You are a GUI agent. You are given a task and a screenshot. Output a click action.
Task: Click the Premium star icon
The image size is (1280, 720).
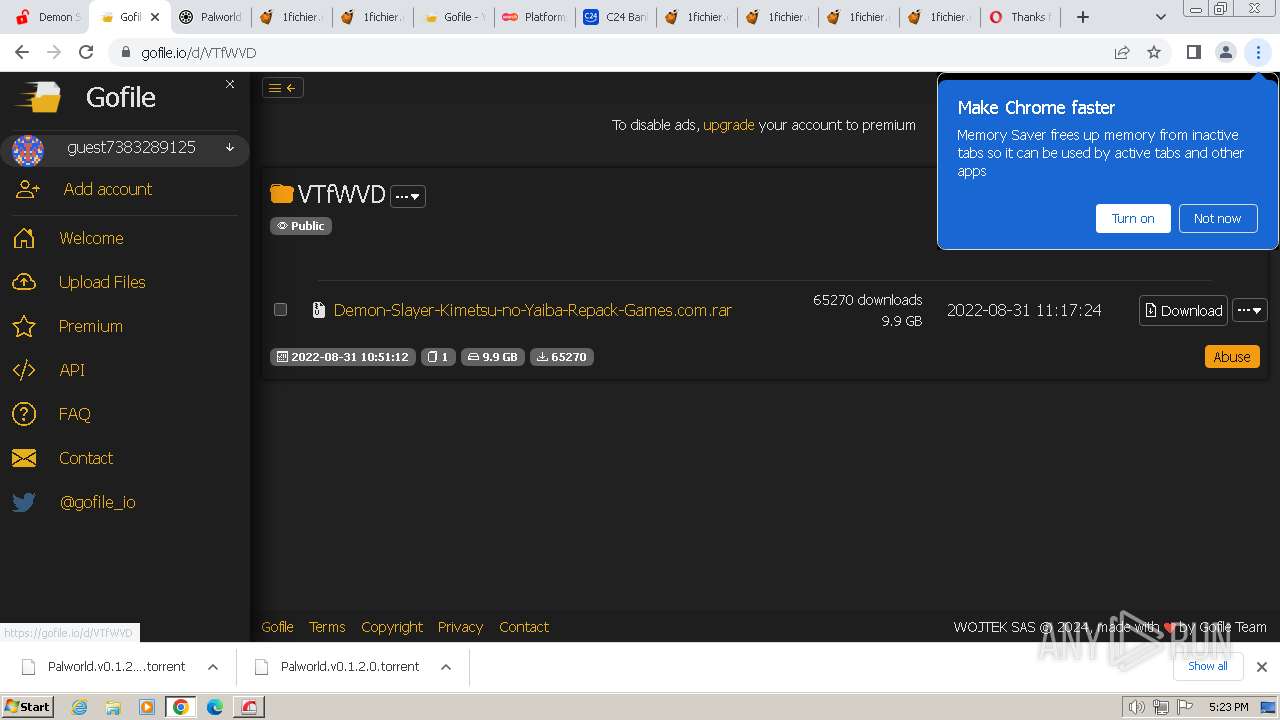(24, 326)
